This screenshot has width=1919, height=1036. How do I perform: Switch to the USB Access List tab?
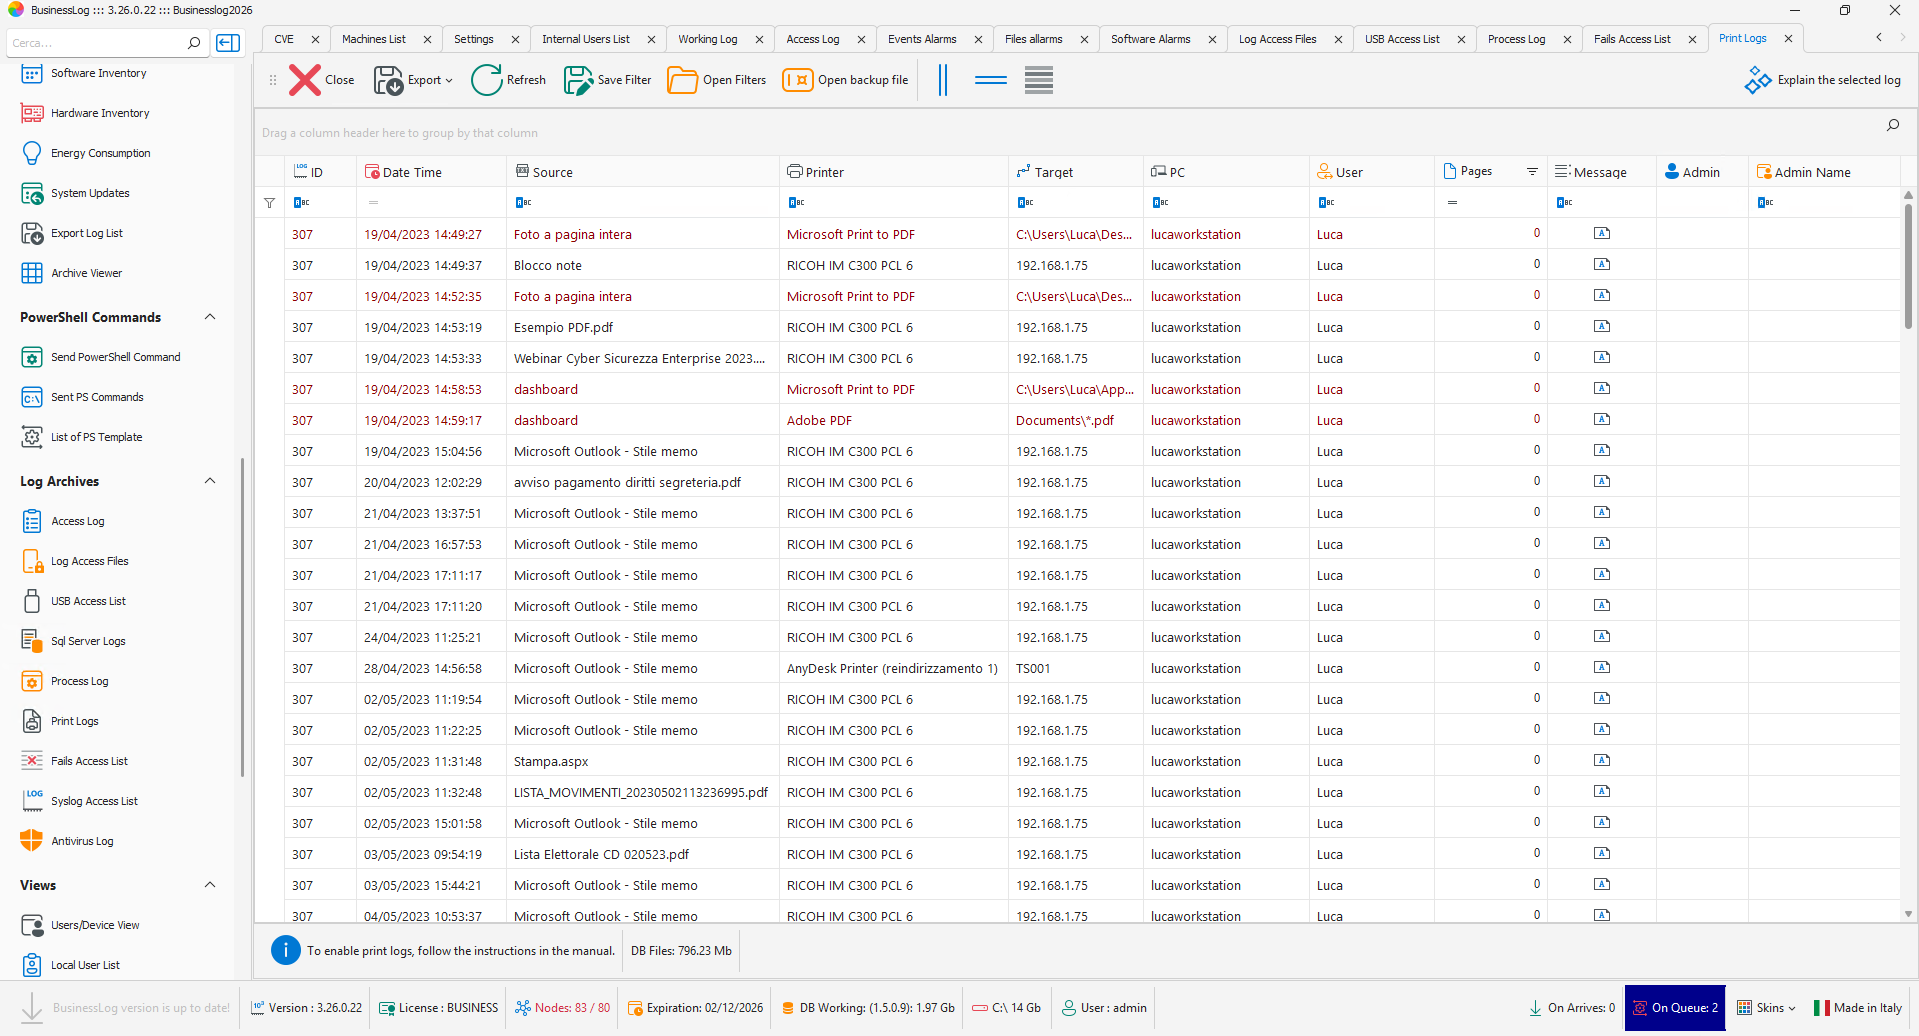[1401, 39]
